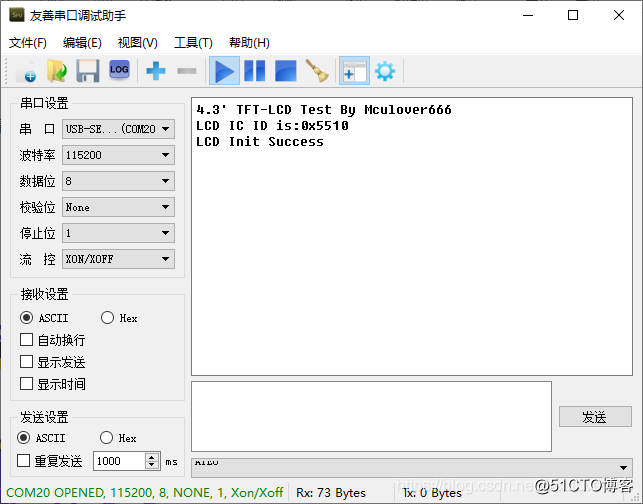Open the 校验位 dropdown showing None
The width and height of the screenshot is (643, 504).
click(119, 207)
